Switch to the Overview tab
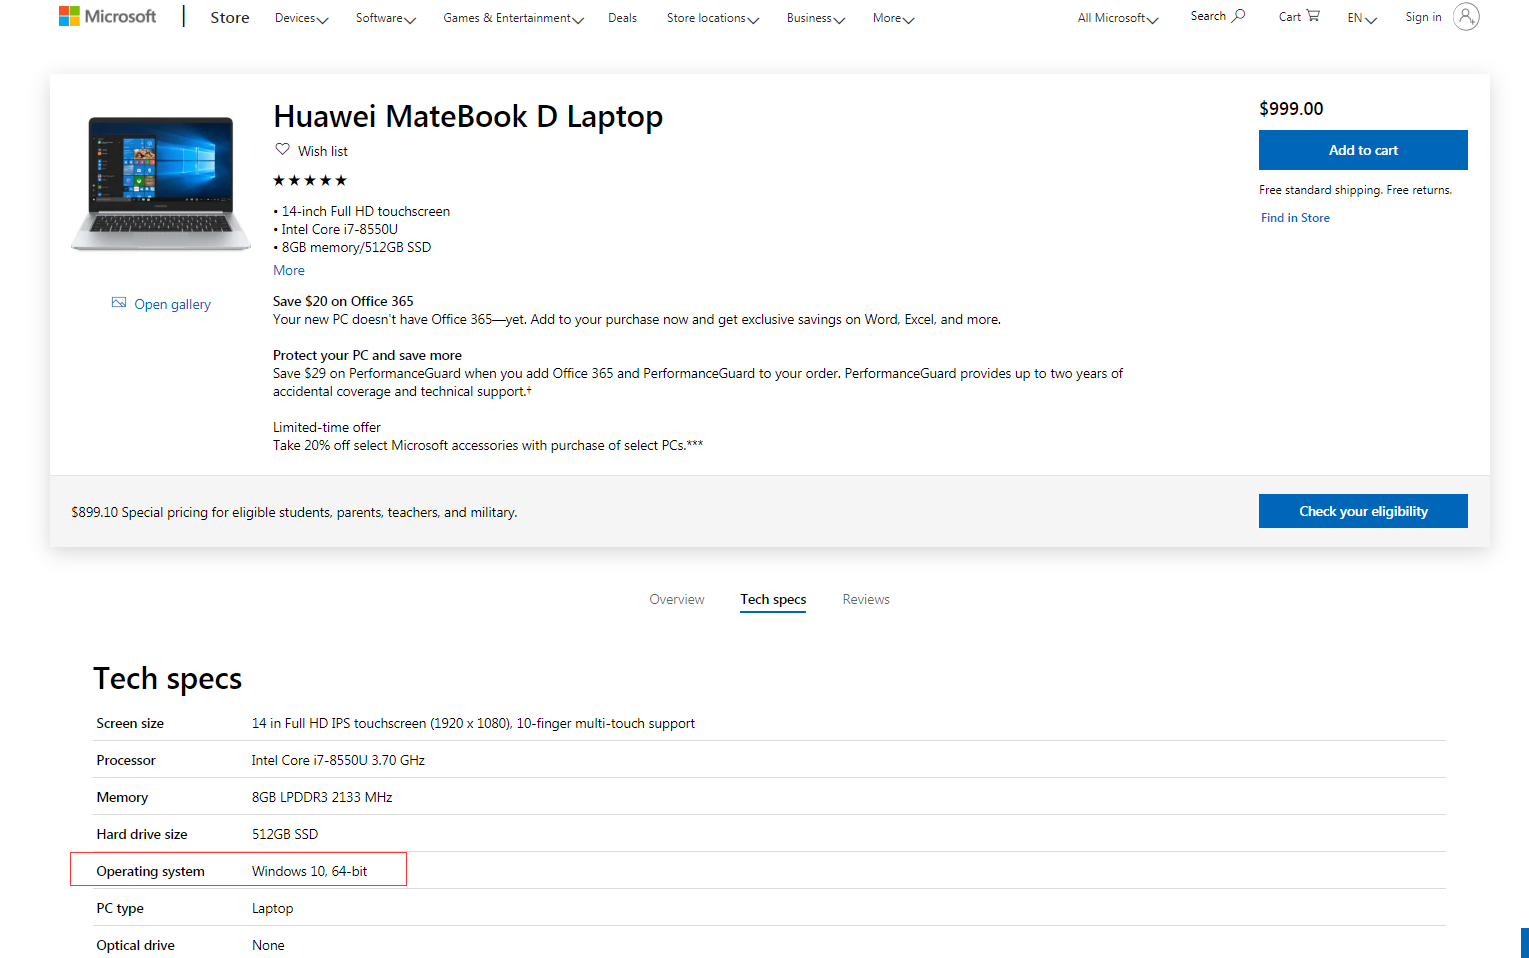The image size is (1529, 958). 677,600
